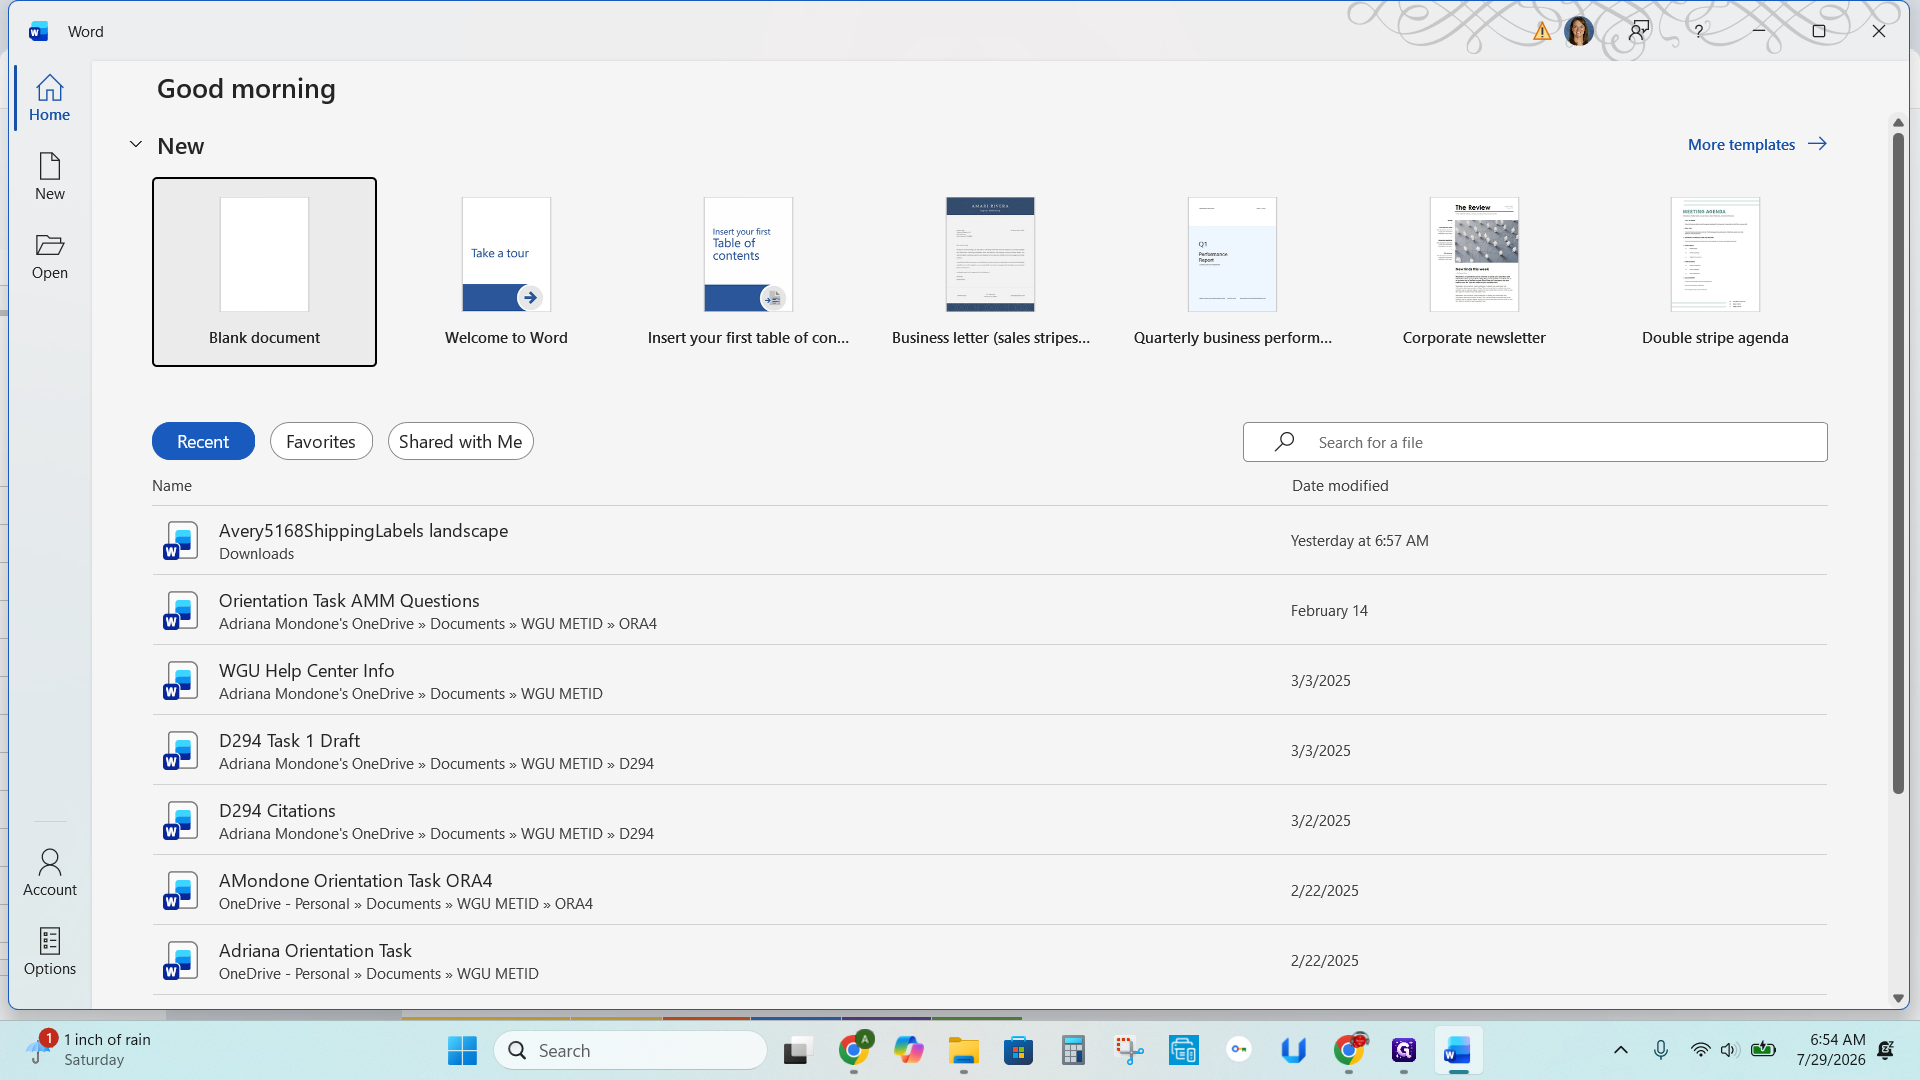This screenshot has width=1920, height=1080.
Task: Follow the More templates link
Action: click(1757, 144)
